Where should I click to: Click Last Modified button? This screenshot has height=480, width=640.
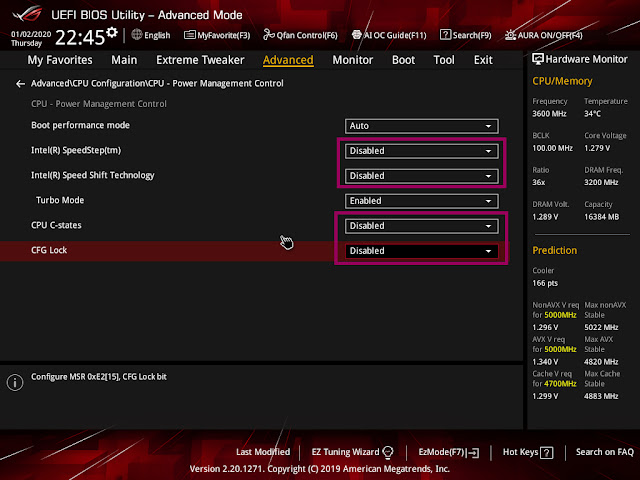click(263, 452)
